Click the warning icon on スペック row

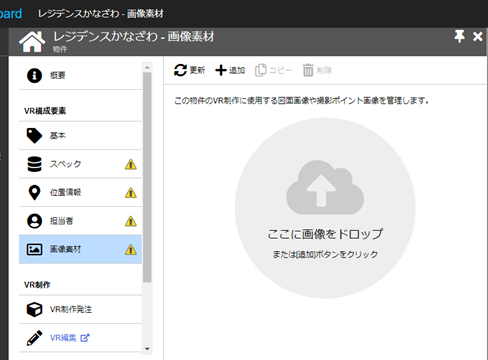131,164
